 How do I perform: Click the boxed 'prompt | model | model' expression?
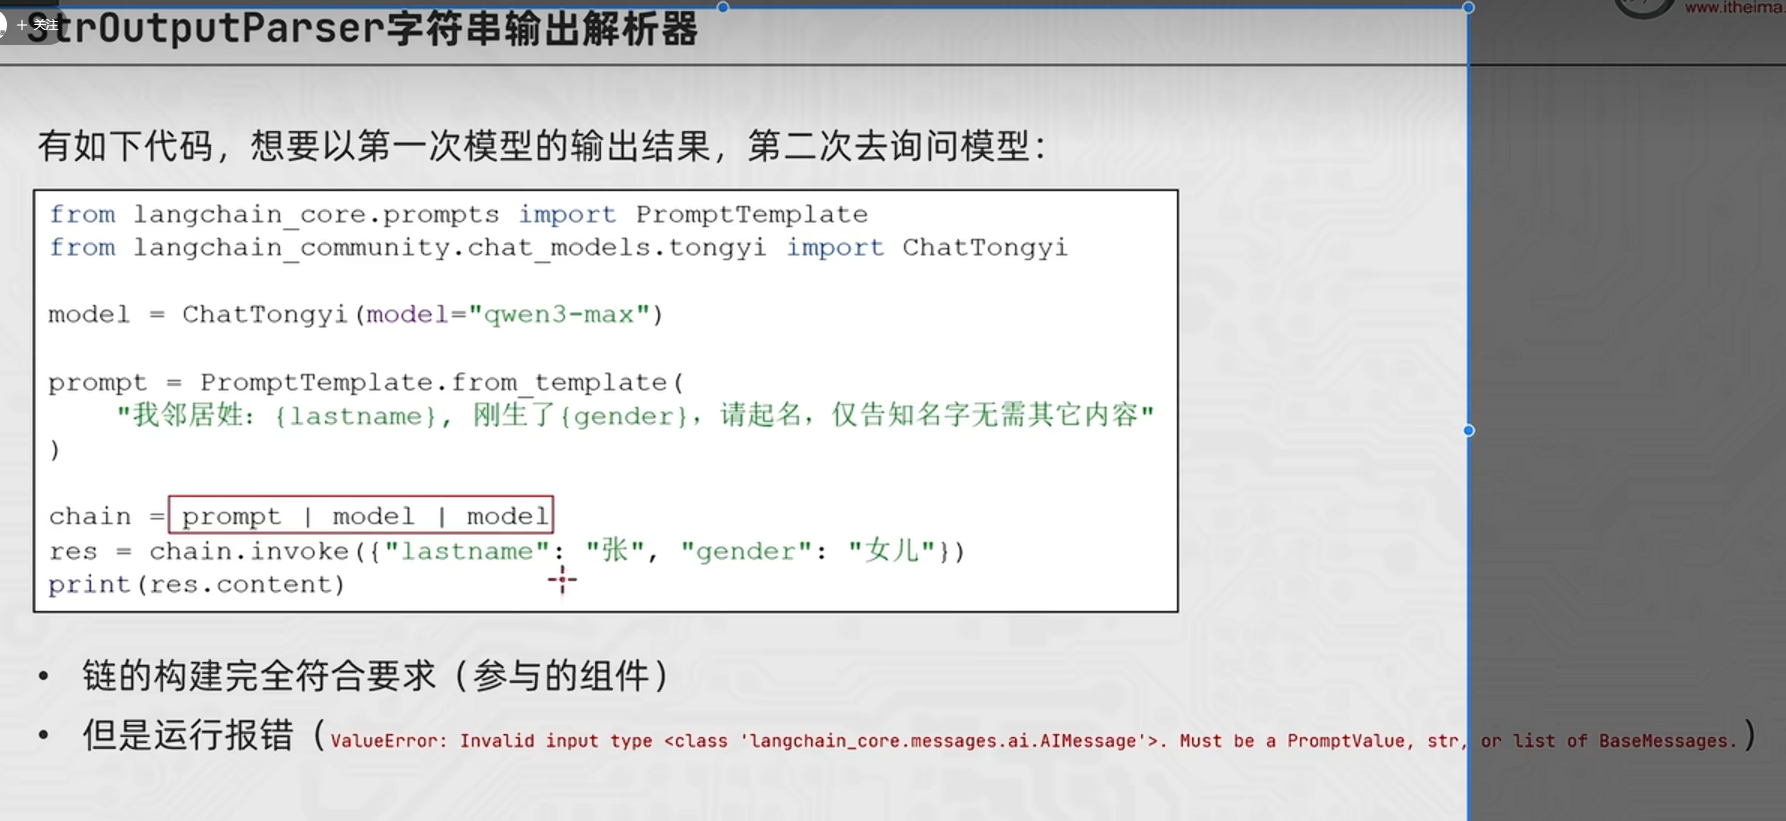361,515
